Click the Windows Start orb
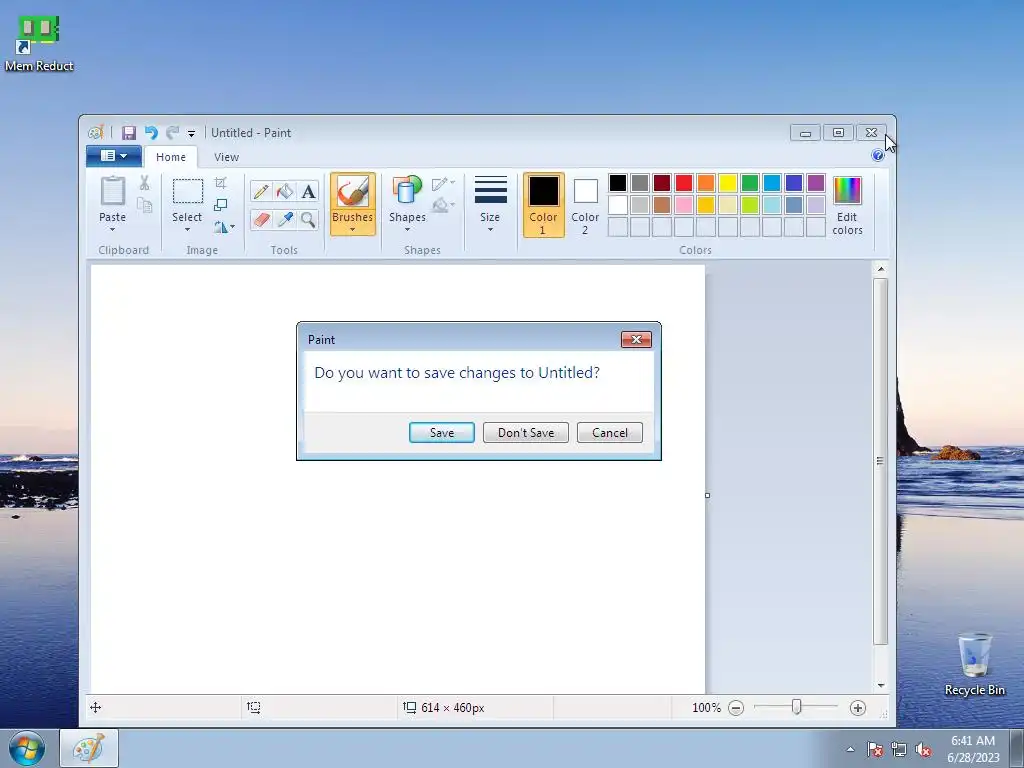Viewport: 1024px width, 768px height. click(27, 748)
